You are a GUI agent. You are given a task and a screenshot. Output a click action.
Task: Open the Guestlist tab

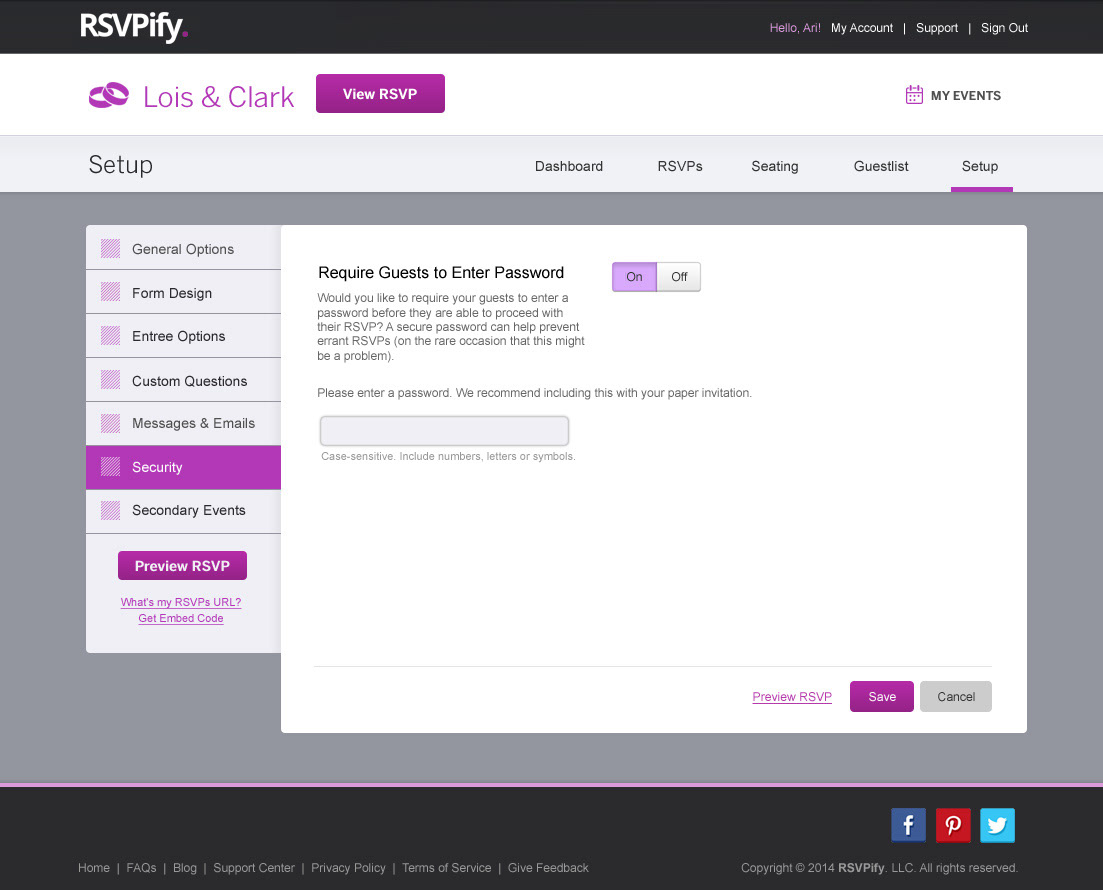881,166
